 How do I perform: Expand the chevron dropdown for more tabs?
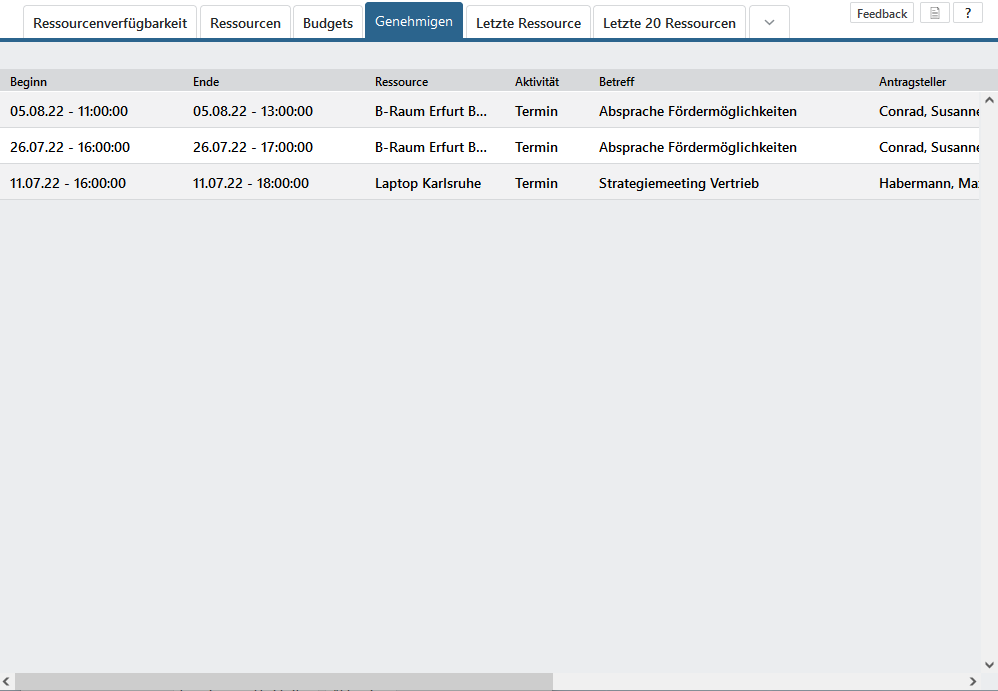[769, 23]
